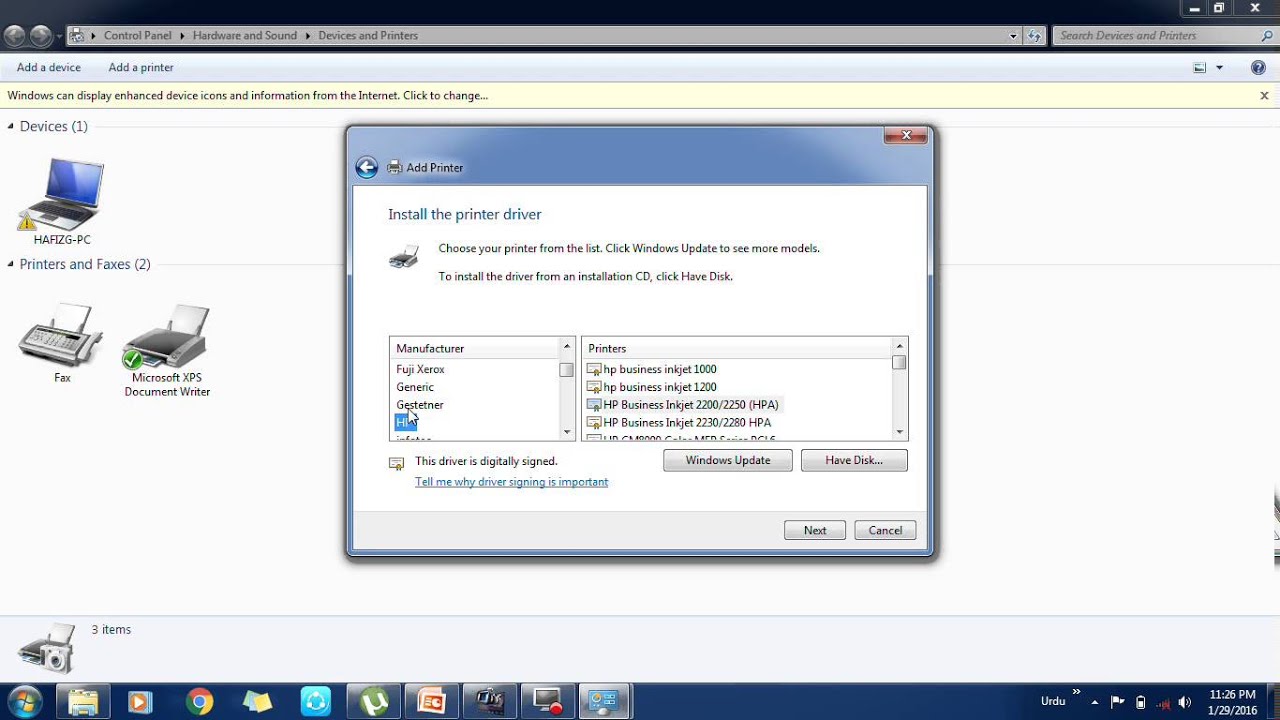Click the Have Disk button
Screen dimensions: 1280x720
[x=854, y=460]
